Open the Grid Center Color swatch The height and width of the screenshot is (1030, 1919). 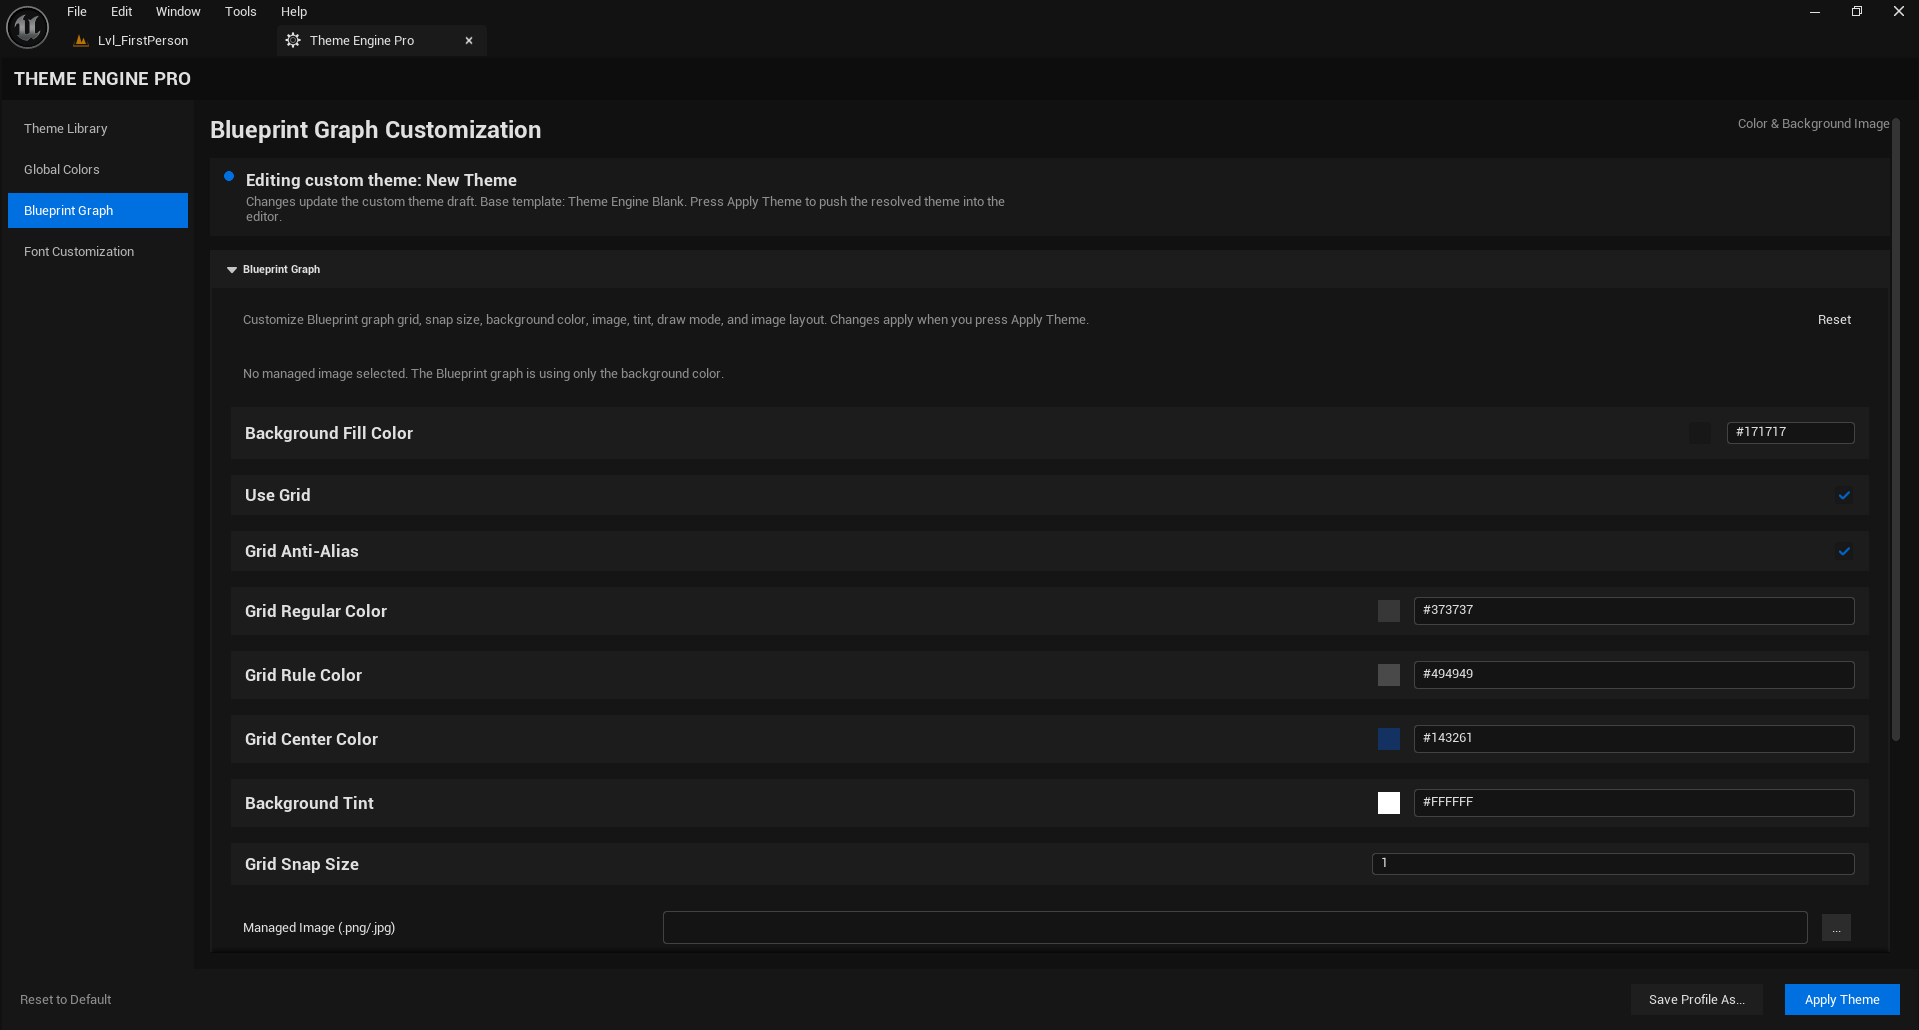[x=1389, y=739]
